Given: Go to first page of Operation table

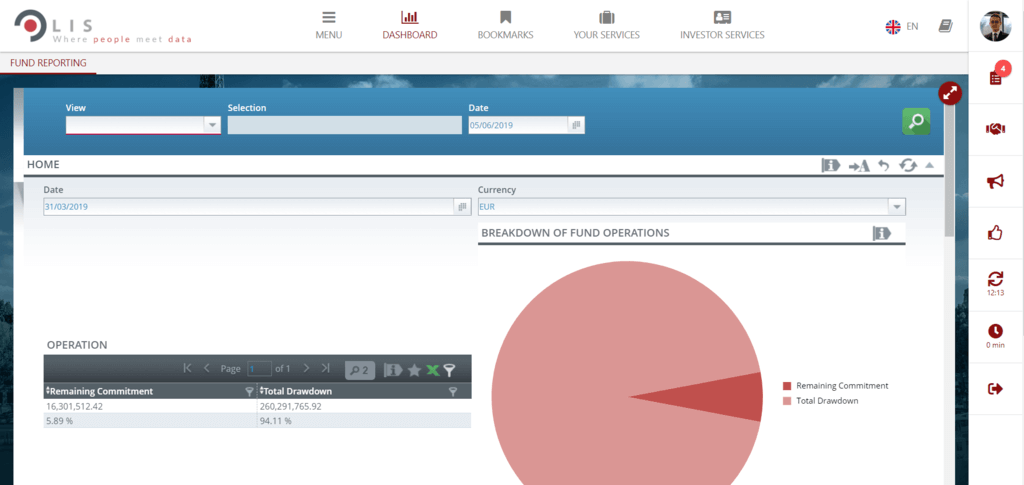Looking at the screenshot, I should click(x=187, y=369).
